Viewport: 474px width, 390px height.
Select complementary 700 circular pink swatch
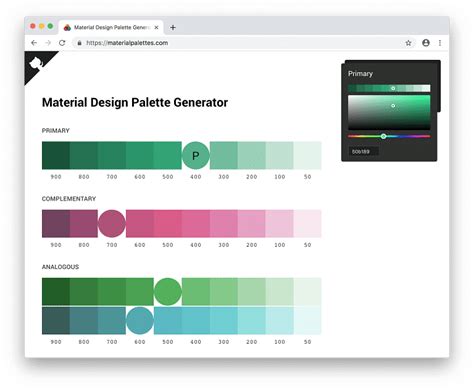112,223
